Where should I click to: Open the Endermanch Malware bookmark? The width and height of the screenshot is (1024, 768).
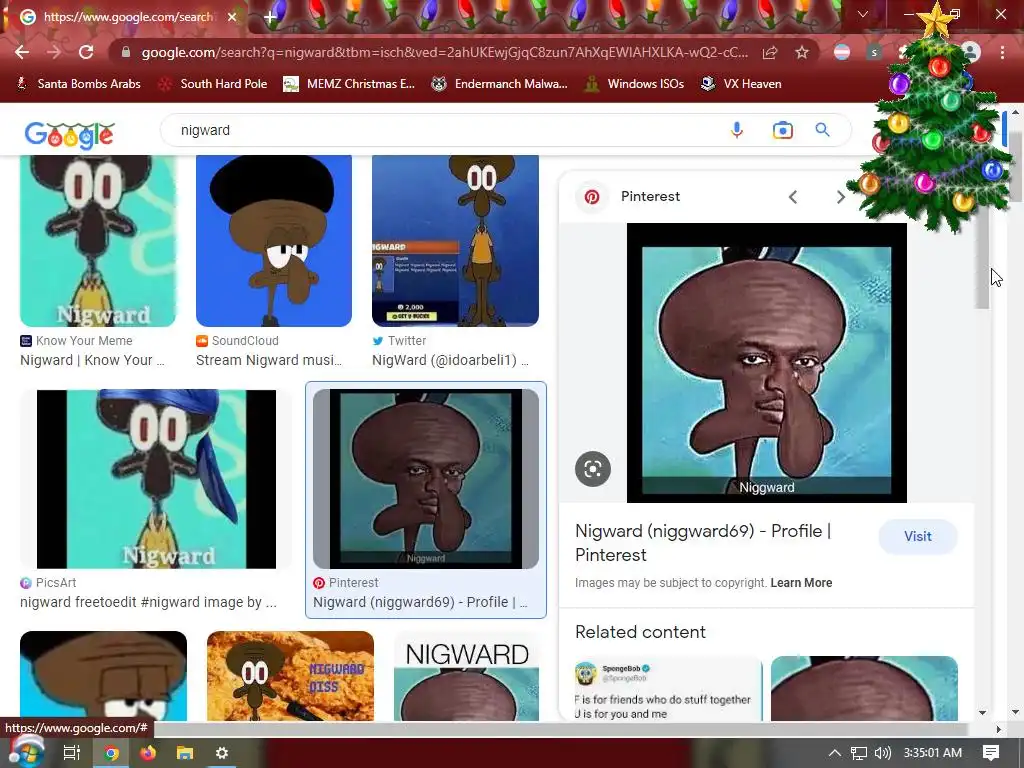[500, 84]
